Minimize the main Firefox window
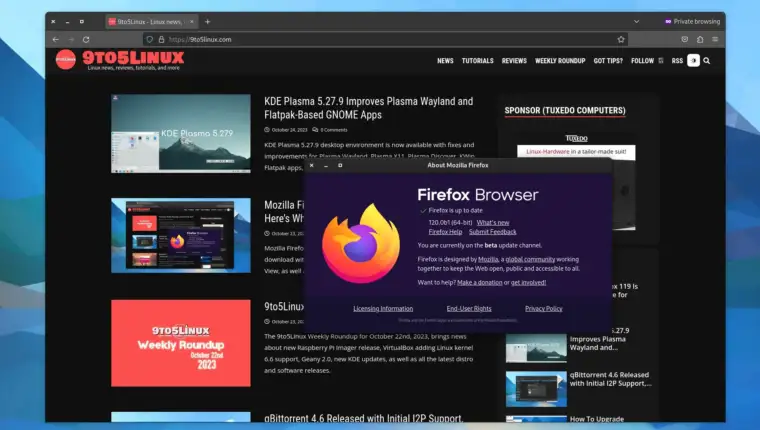760x430 pixels. coord(67,21)
